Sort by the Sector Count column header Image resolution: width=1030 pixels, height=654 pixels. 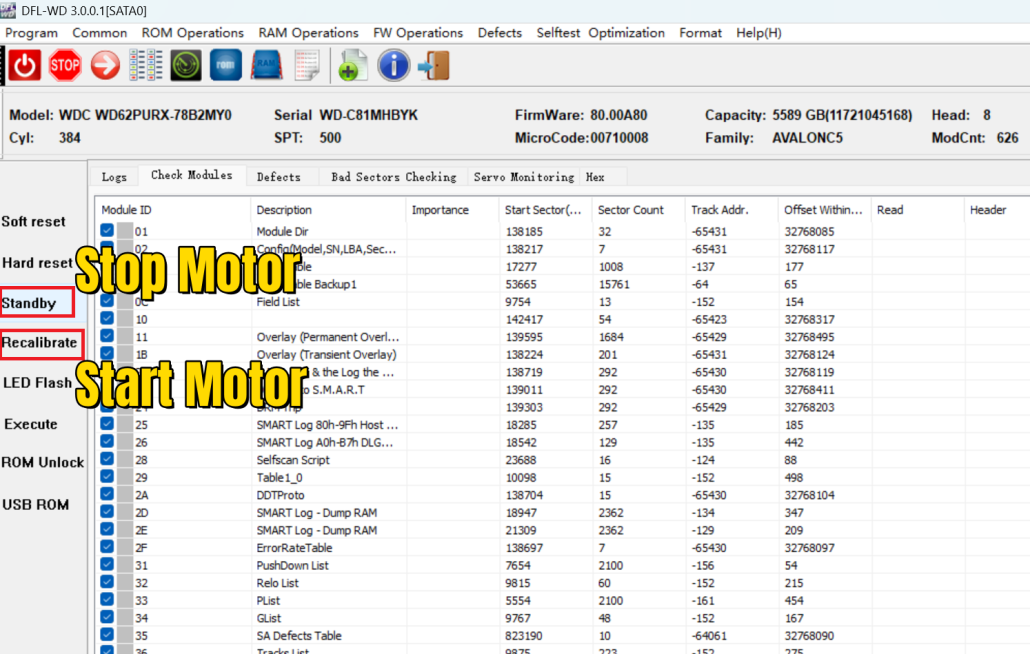[x=638, y=210]
